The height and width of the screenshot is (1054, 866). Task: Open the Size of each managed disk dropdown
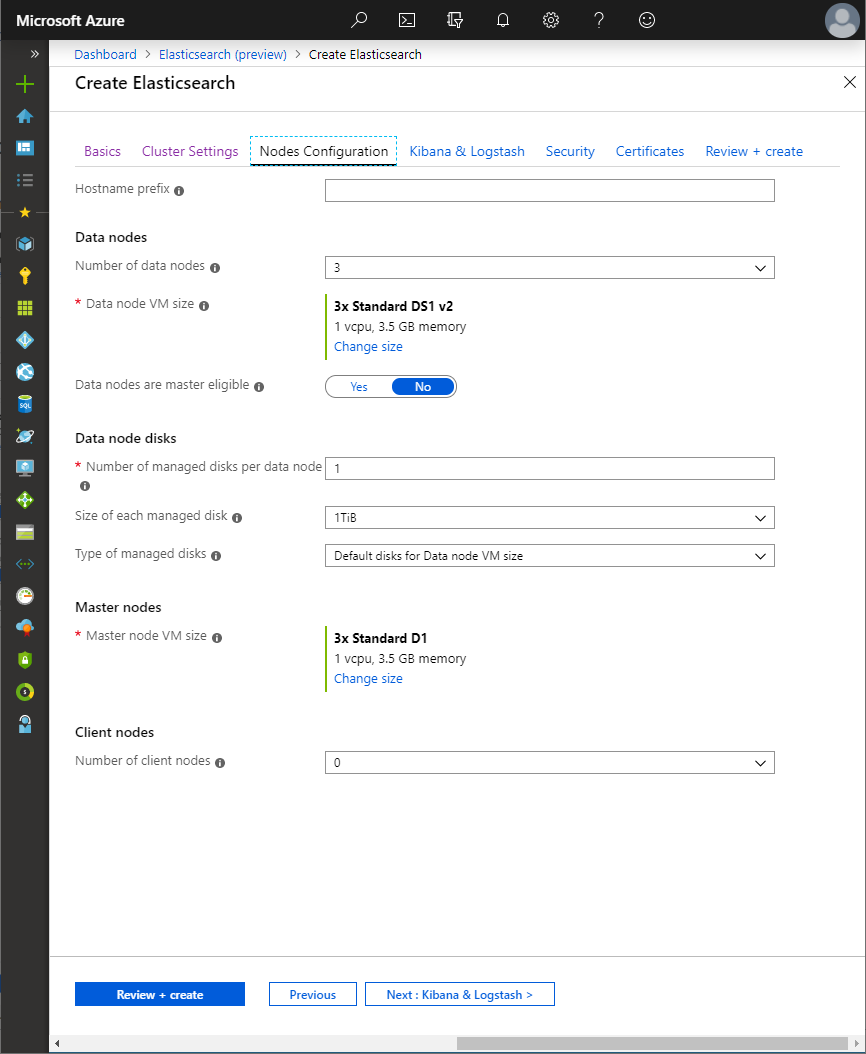(549, 517)
